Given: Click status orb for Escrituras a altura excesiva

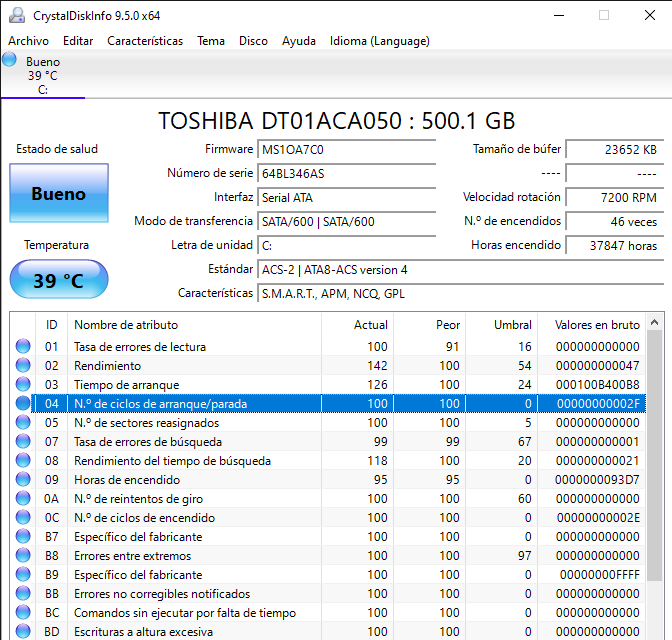Looking at the screenshot, I should pos(23,632).
